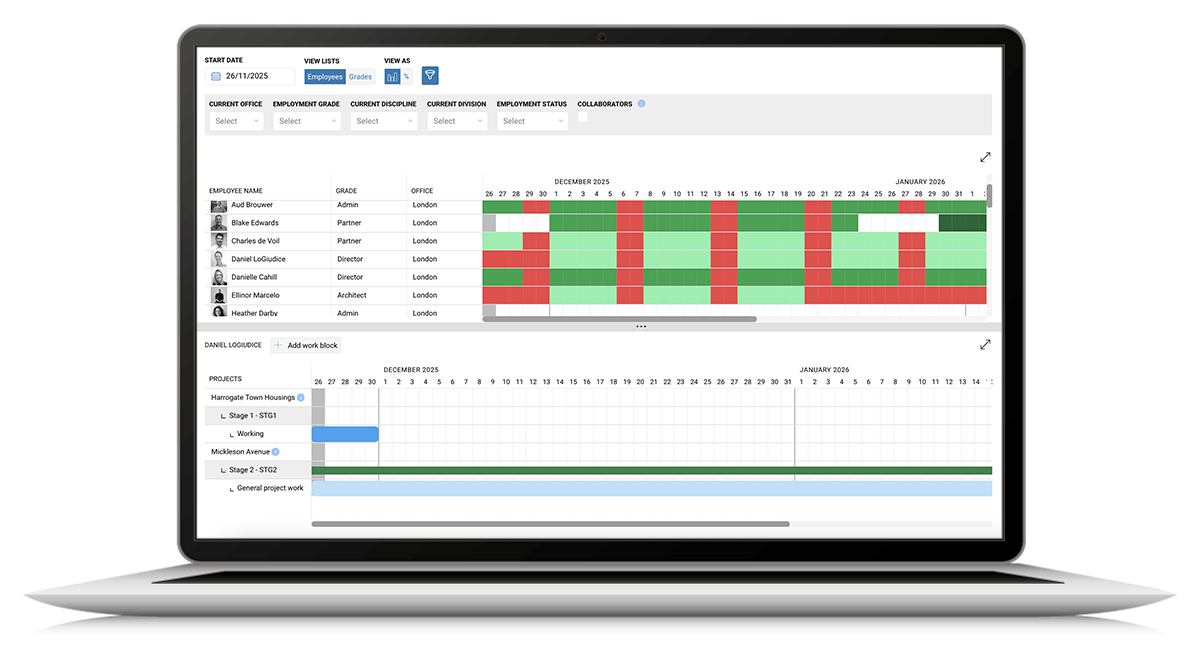Viewport: 1200px width, 645px height.
Task: Switch to percentage view icon
Action: (406, 76)
